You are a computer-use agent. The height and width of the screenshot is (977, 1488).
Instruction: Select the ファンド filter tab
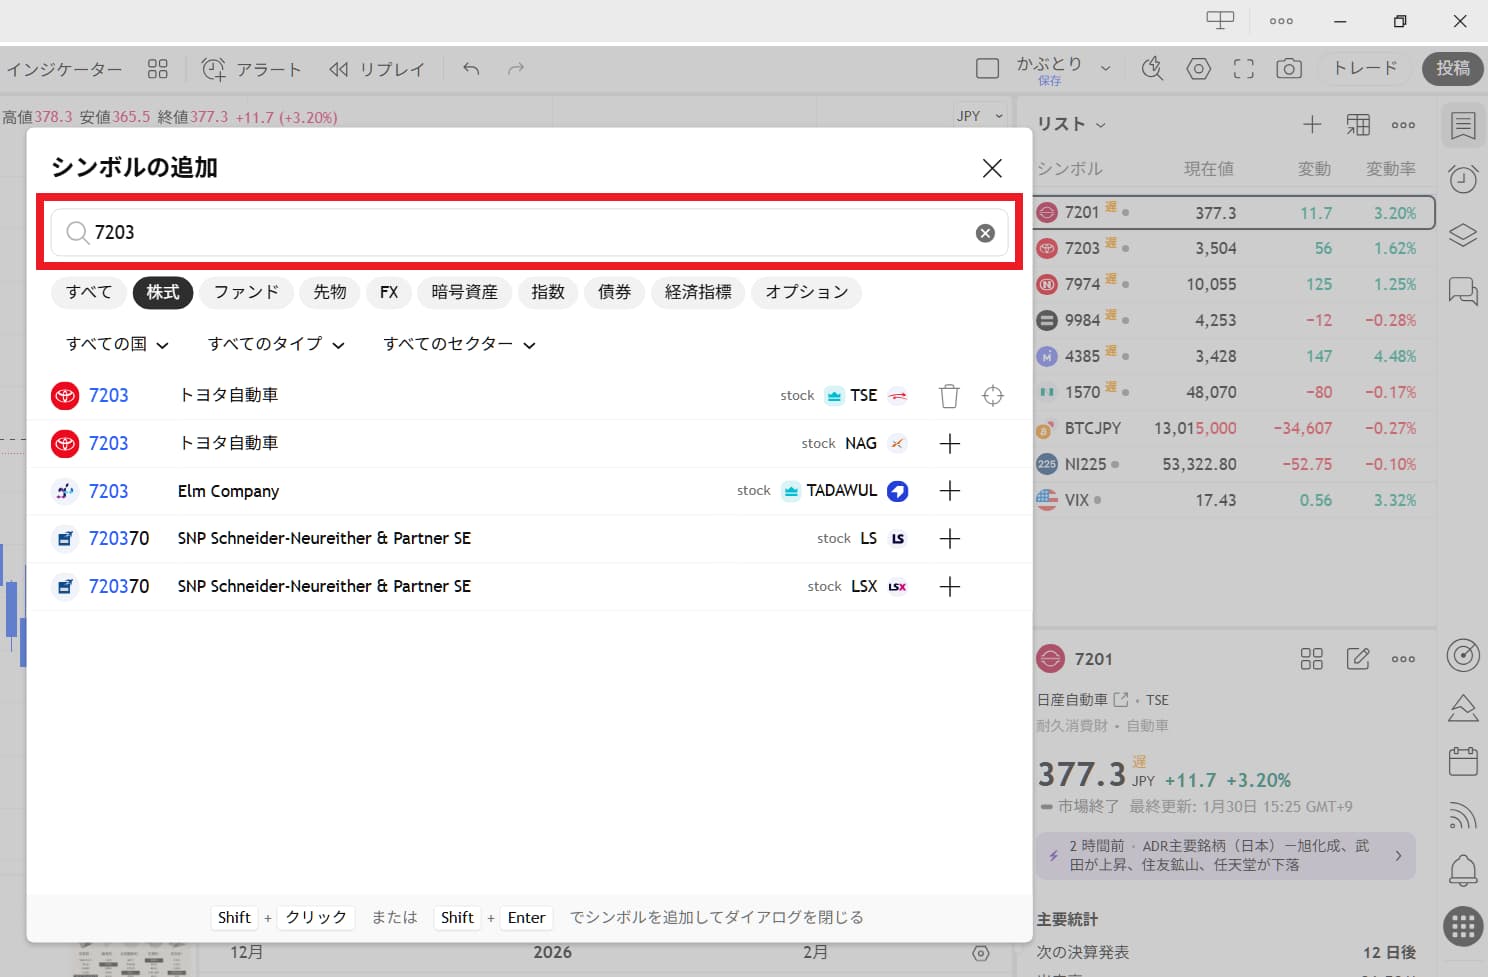click(x=246, y=292)
